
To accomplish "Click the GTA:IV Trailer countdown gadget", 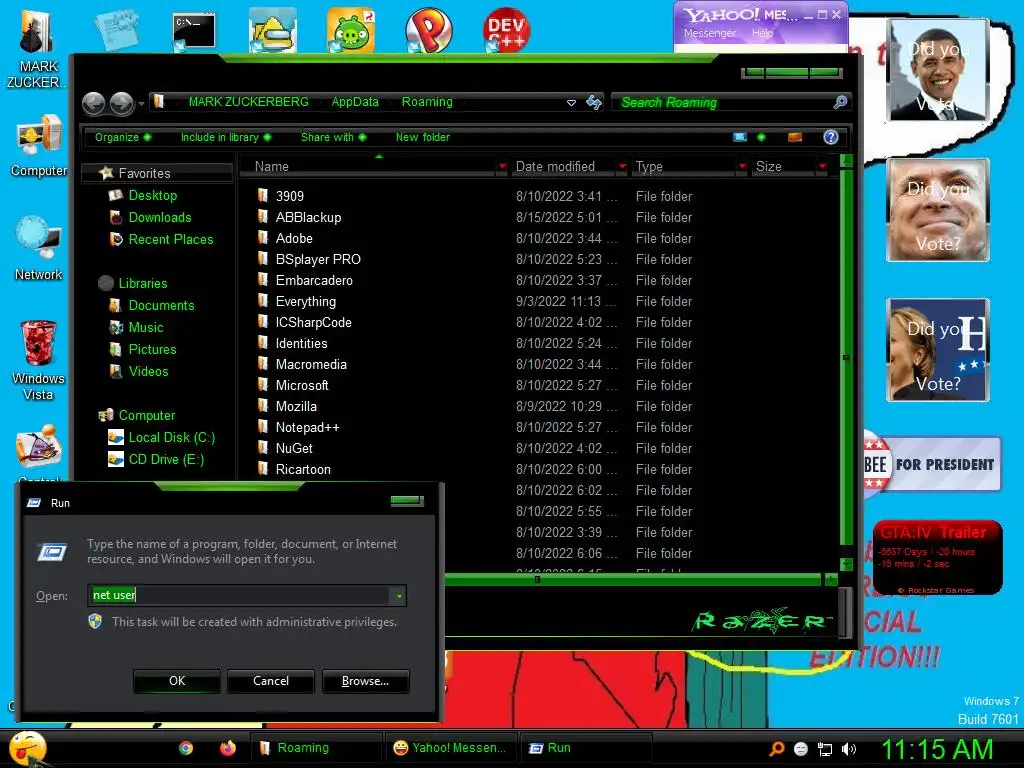I will tap(938, 557).
